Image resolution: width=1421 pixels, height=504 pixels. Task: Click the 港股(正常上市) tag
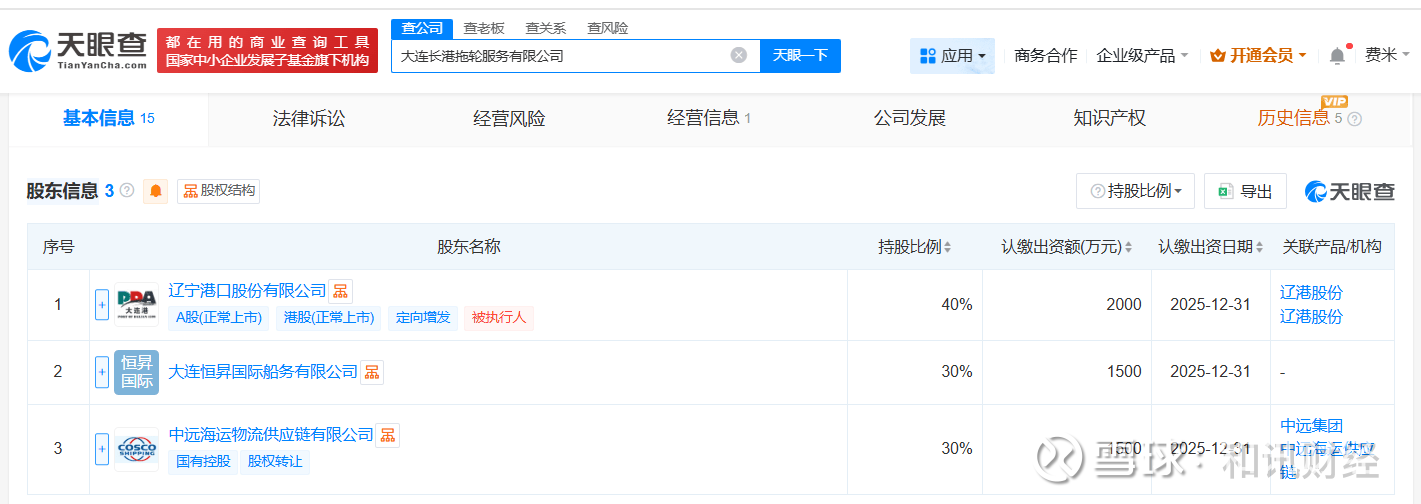(329, 318)
